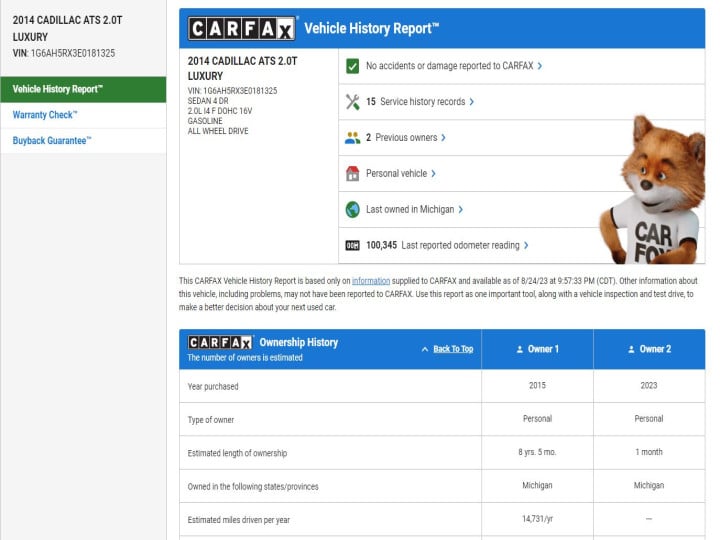Screen dimensions: 720x540
Task: Click the CARFAX logo in Ownership History header
Action: 220,343
